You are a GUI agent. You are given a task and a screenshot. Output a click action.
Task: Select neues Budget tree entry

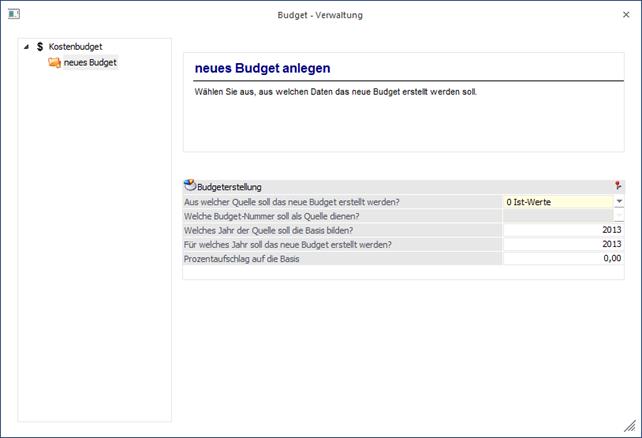(91, 63)
